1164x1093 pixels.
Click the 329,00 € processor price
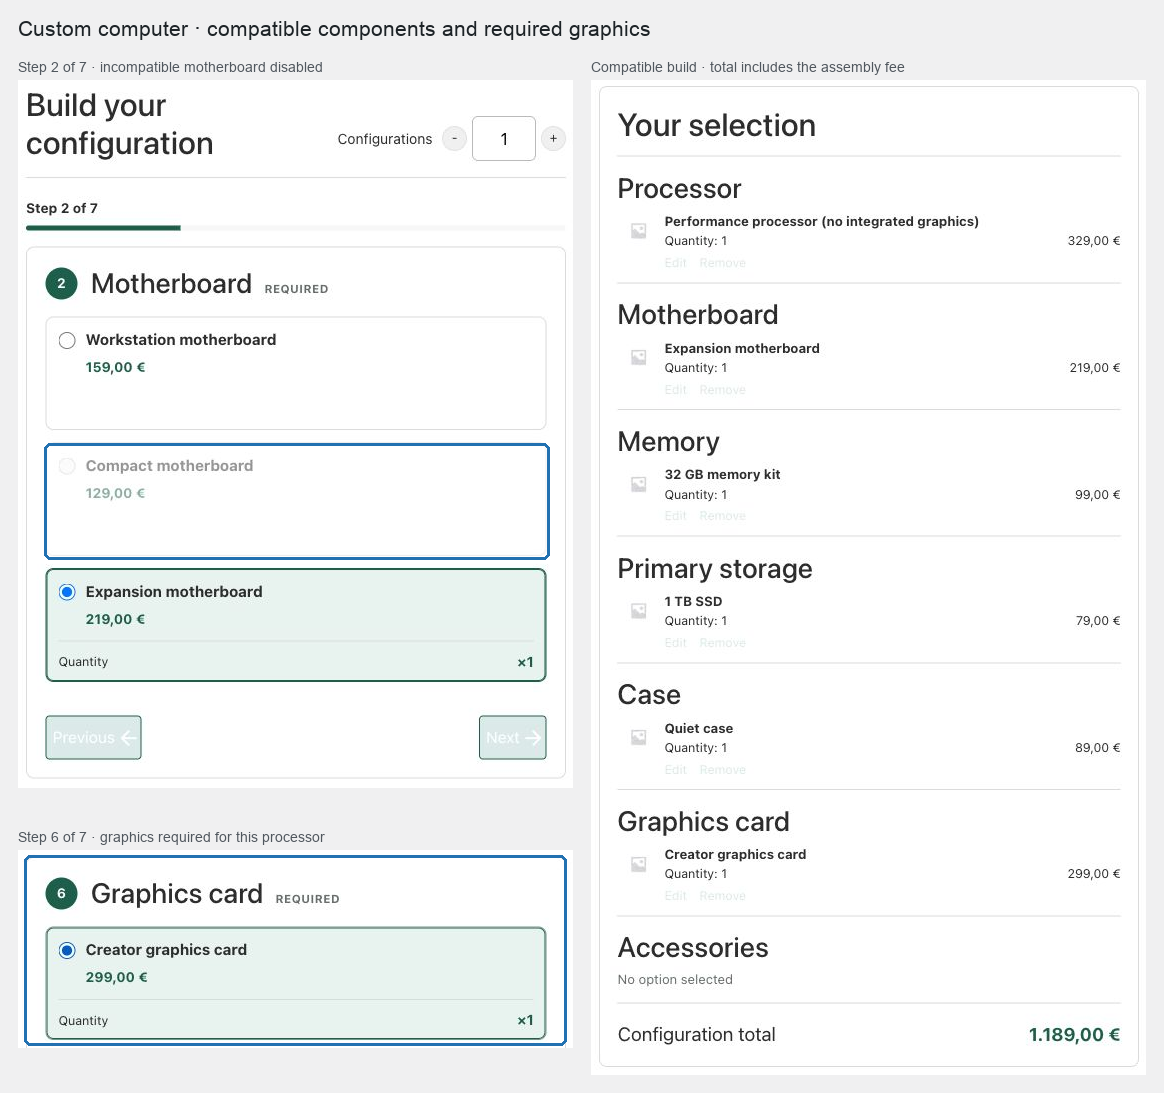click(1093, 241)
